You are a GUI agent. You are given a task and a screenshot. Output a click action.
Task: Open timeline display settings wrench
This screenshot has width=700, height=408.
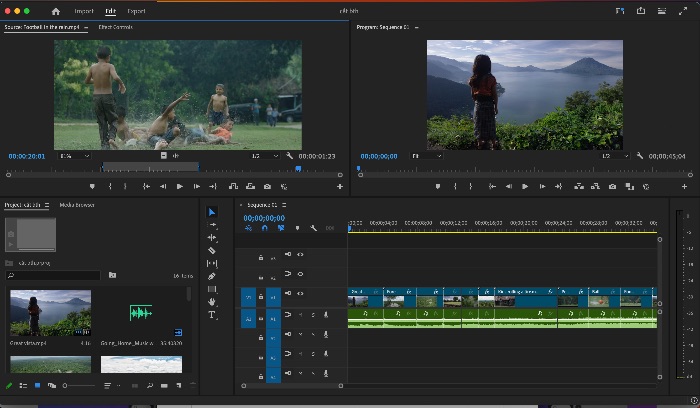click(x=313, y=228)
